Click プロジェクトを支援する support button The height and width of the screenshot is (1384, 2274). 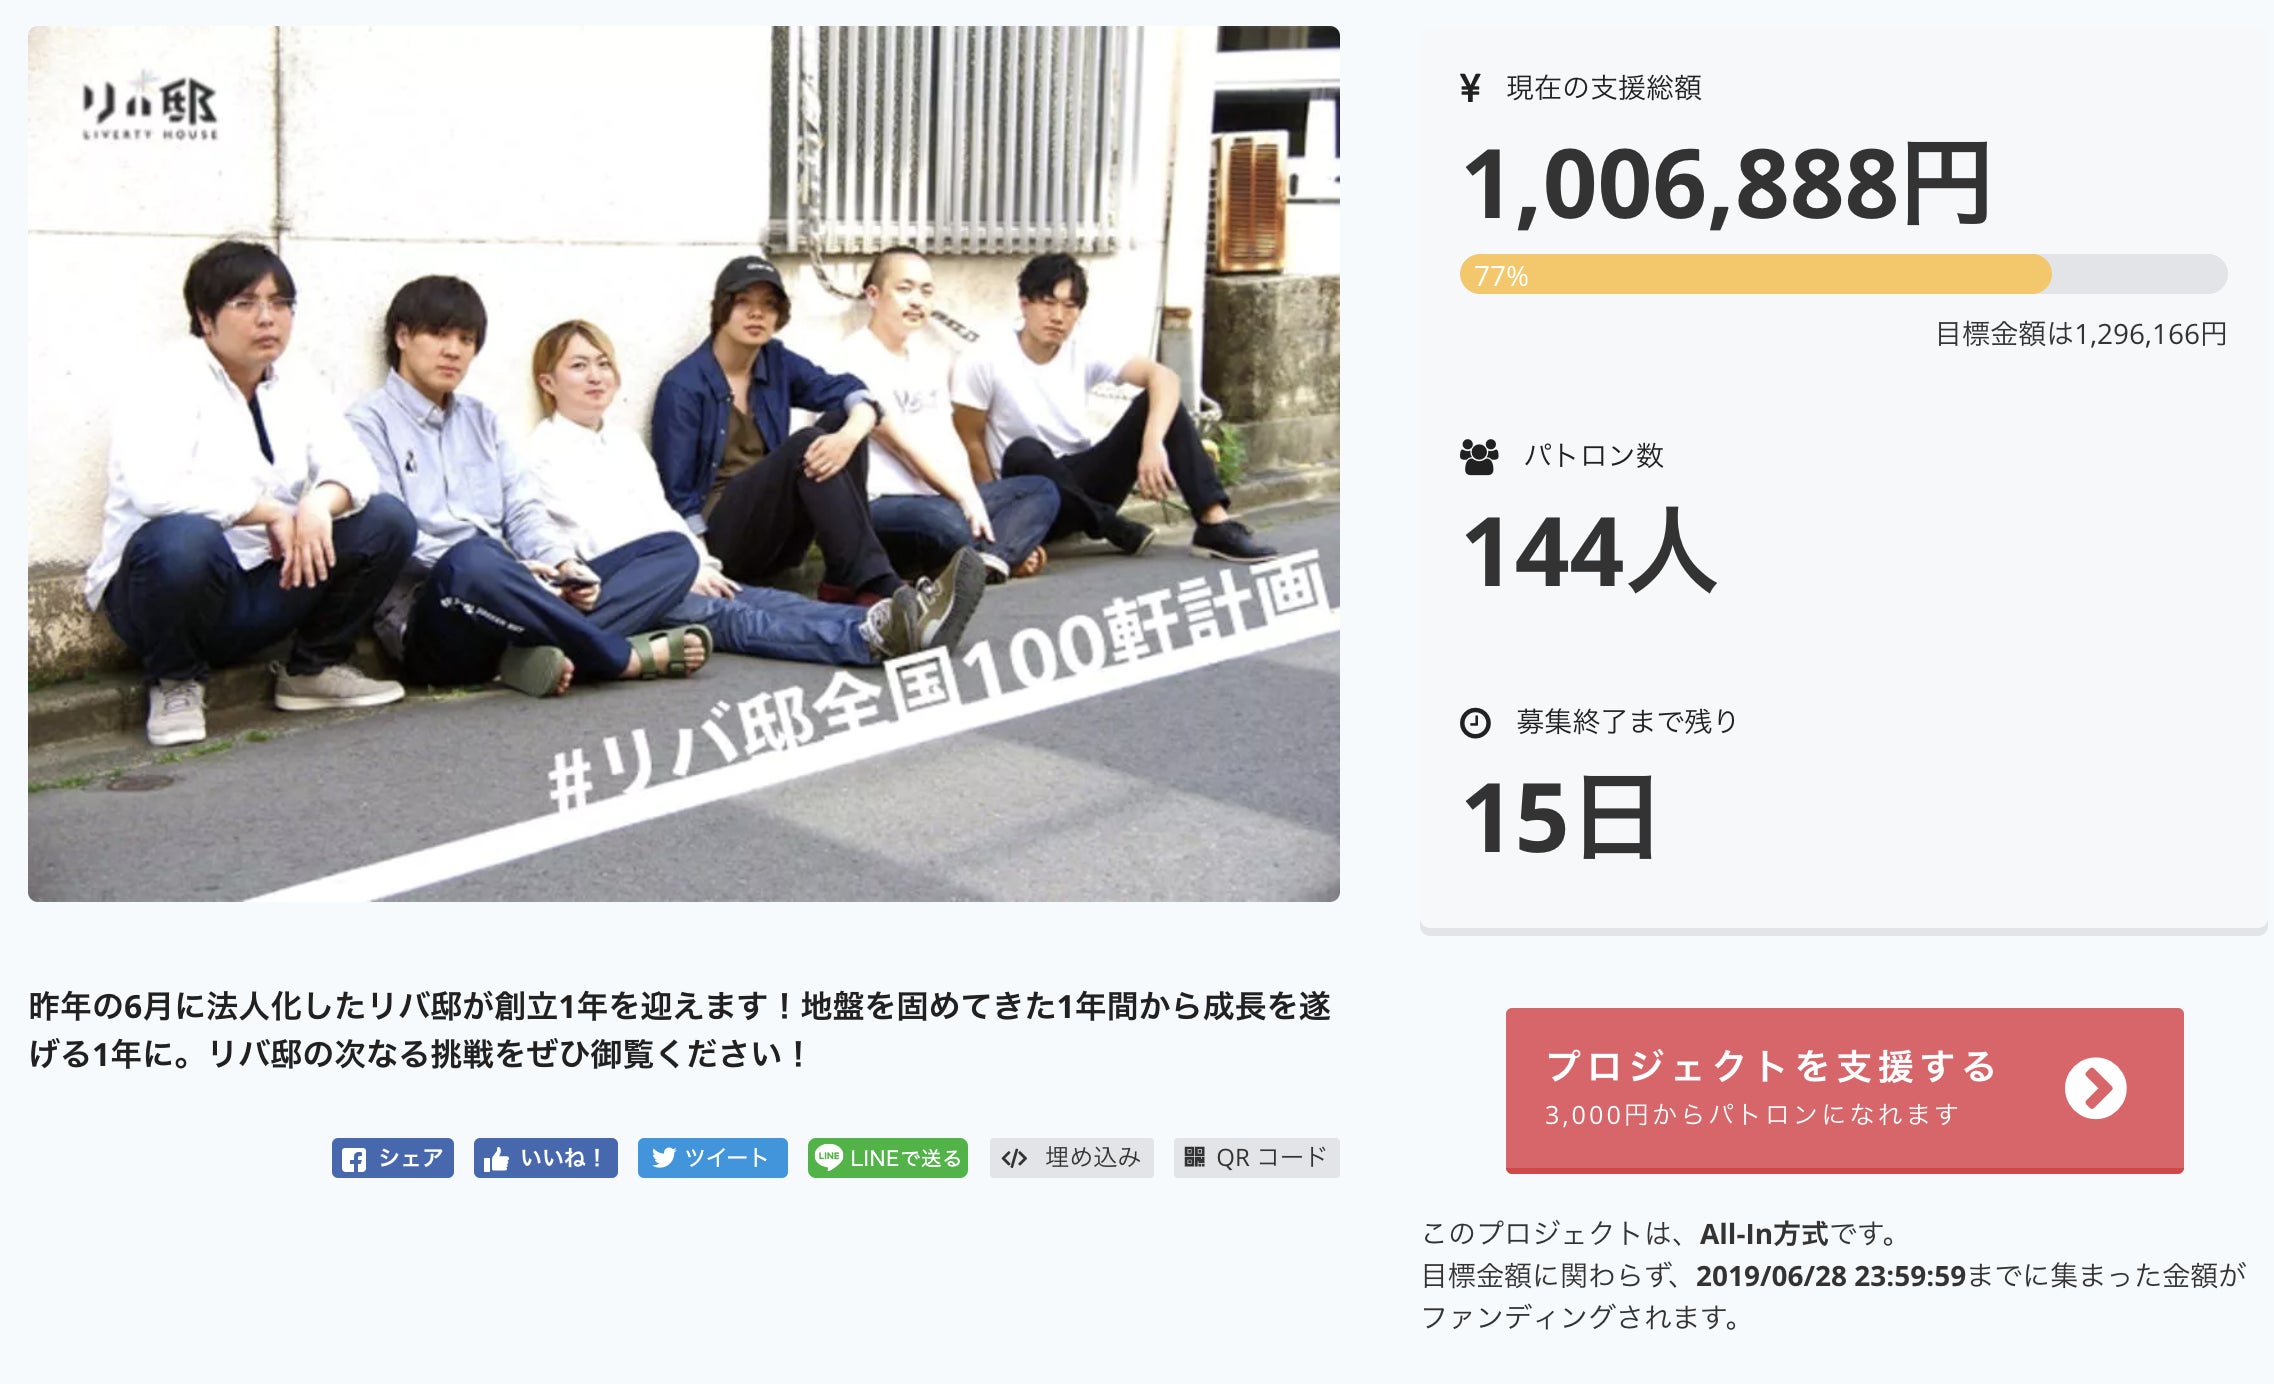[x=1770, y=1068]
